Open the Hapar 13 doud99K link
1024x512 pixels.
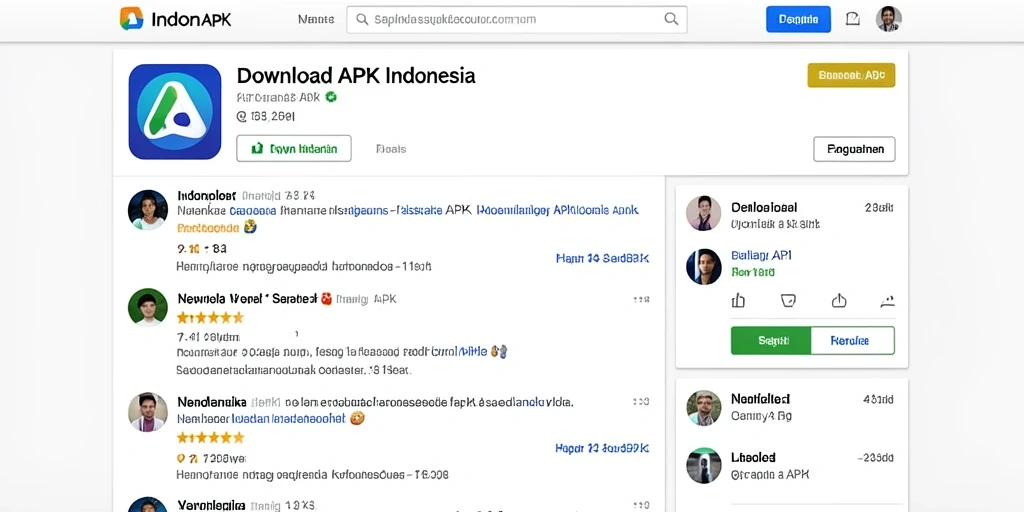[x=602, y=449]
